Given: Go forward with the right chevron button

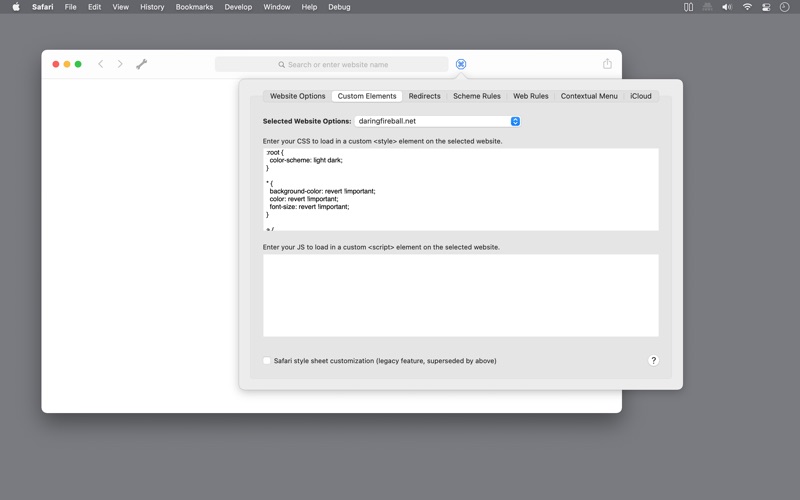Looking at the screenshot, I should [120, 64].
